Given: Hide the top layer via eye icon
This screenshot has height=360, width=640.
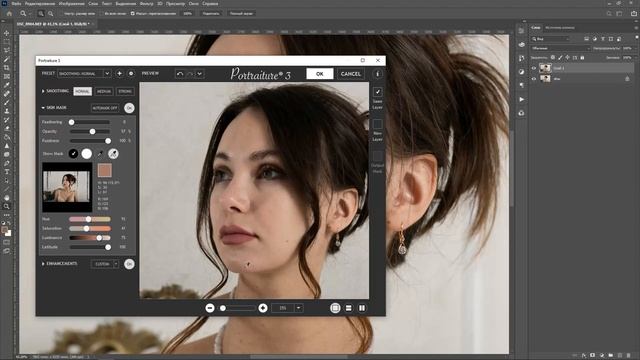Looking at the screenshot, I should tap(533, 68).
